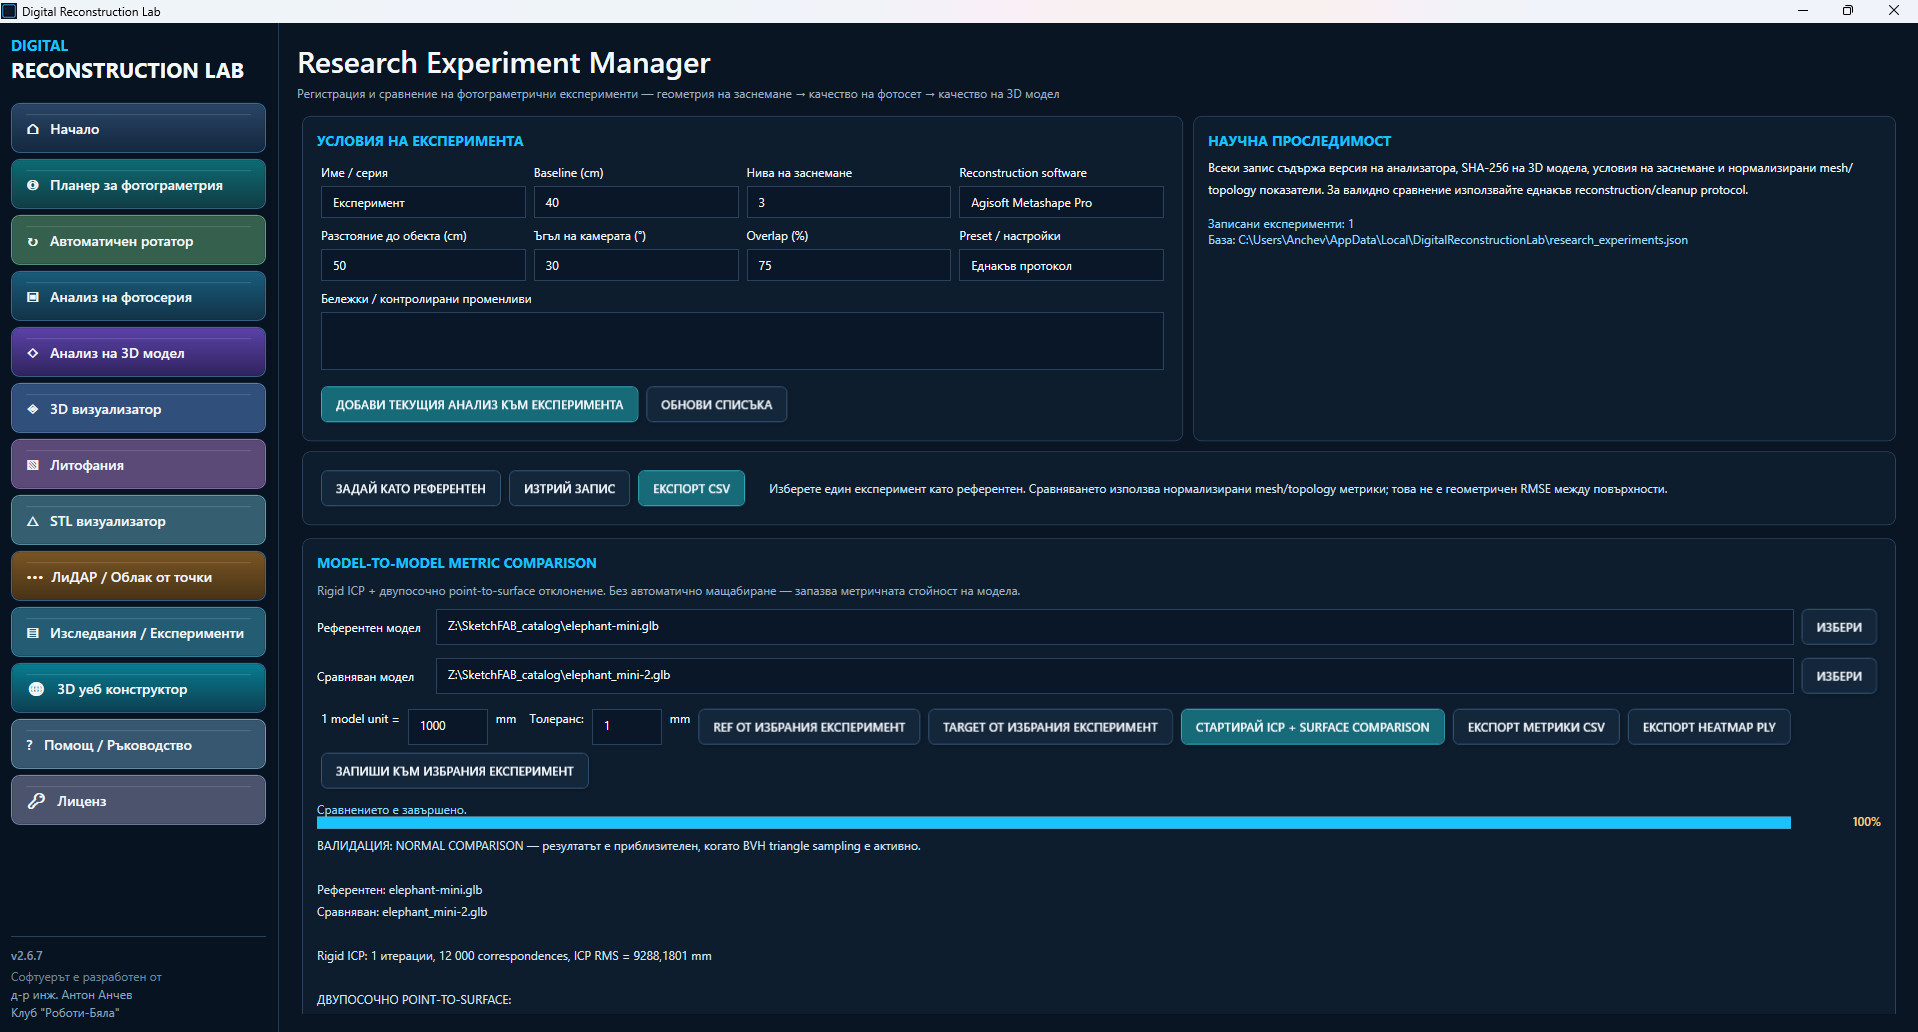1918x1032 pixels.
Task: Click the Анализ на фотосерия icon
Action: tap(33, 297)
